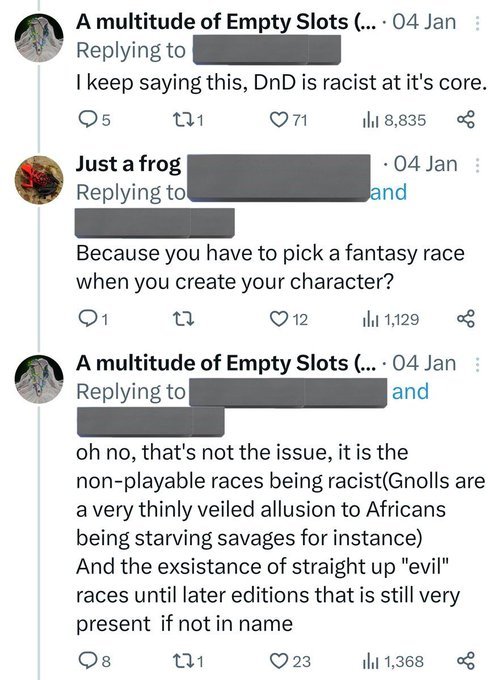Share the Gnolls tweet with 1,368 views
The image size is (502, 680).
466,660
